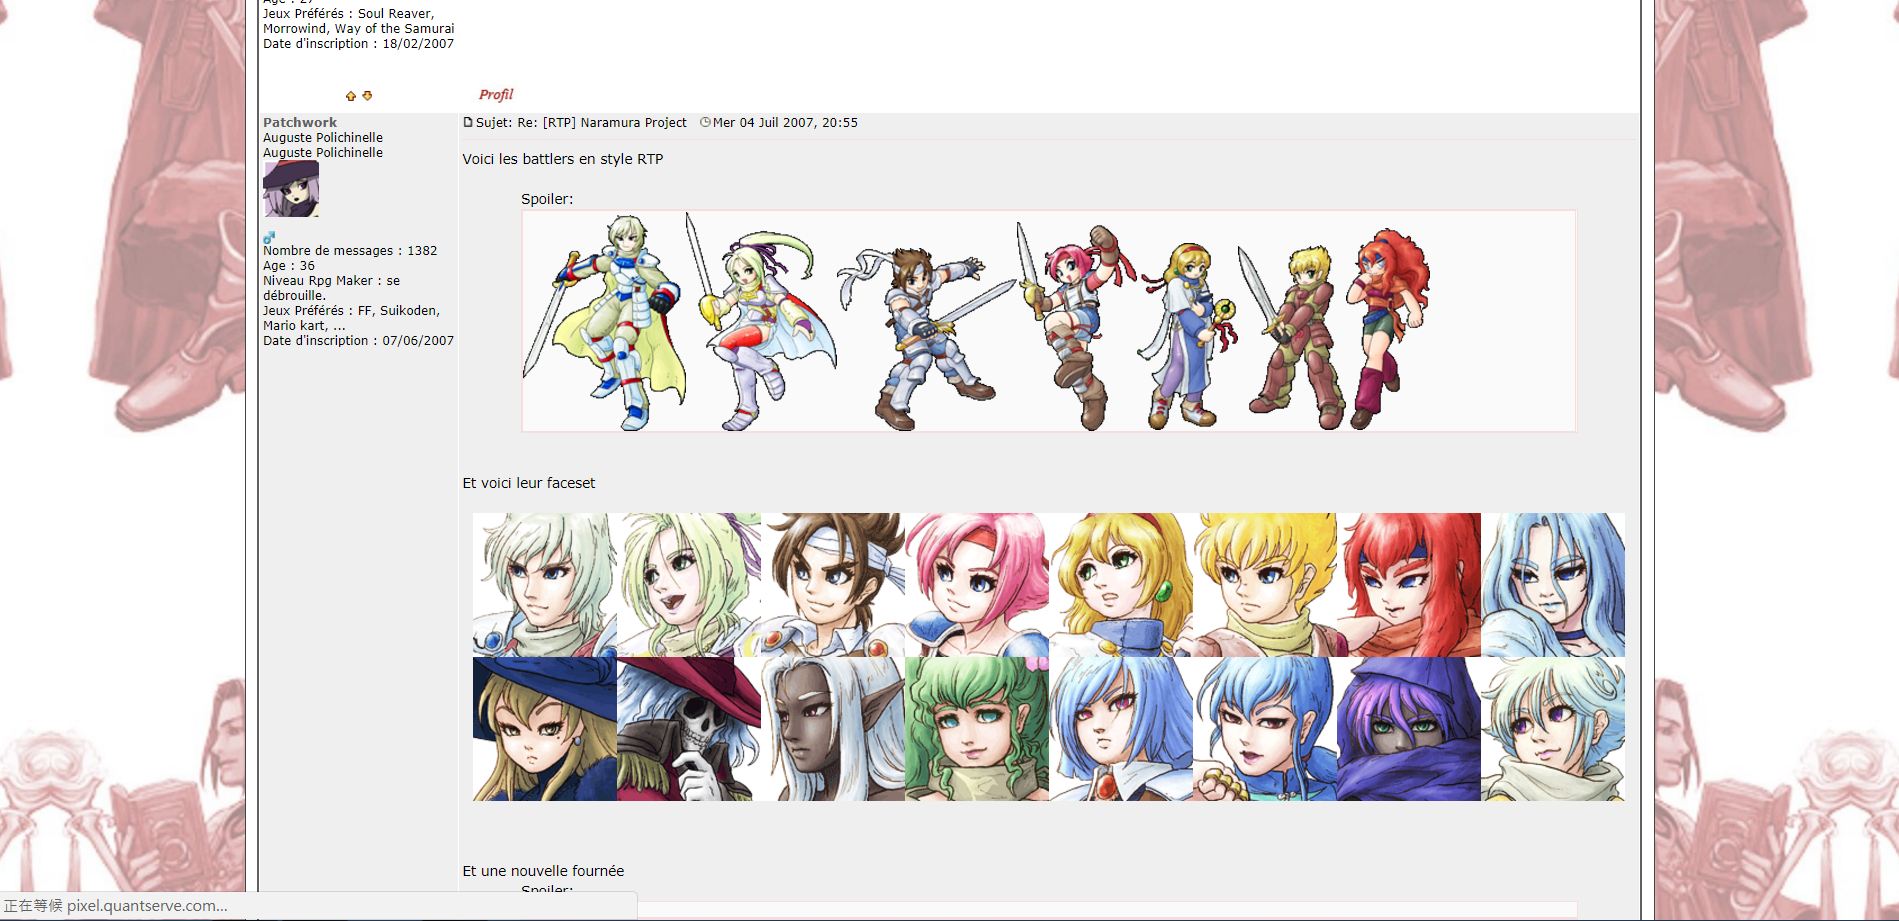Viewport: 1899px width, 921px height.
Task: Click the white-armored knight battler sprite
Action: (x=603, y=322)
